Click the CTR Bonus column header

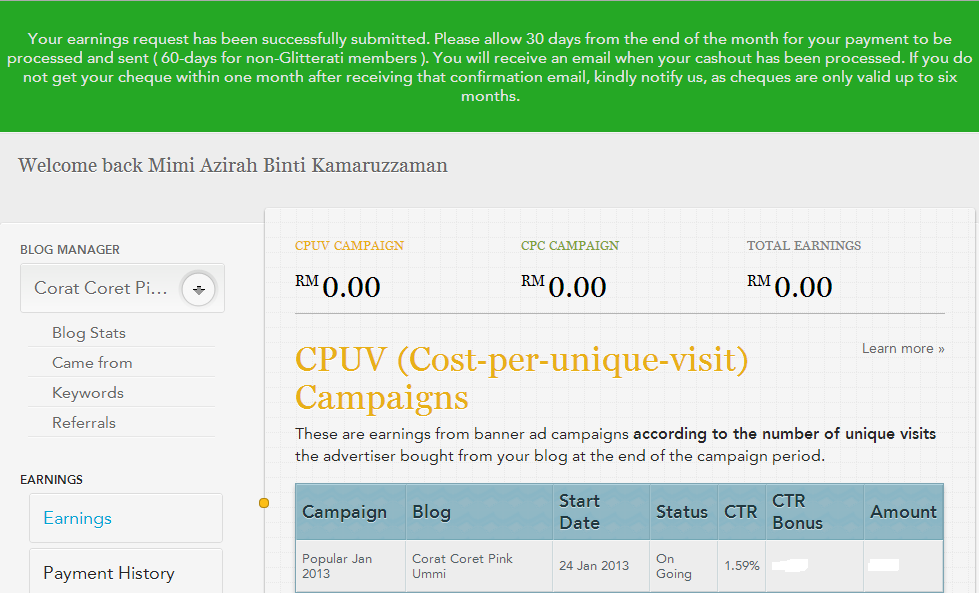click(x=797, y=512)
